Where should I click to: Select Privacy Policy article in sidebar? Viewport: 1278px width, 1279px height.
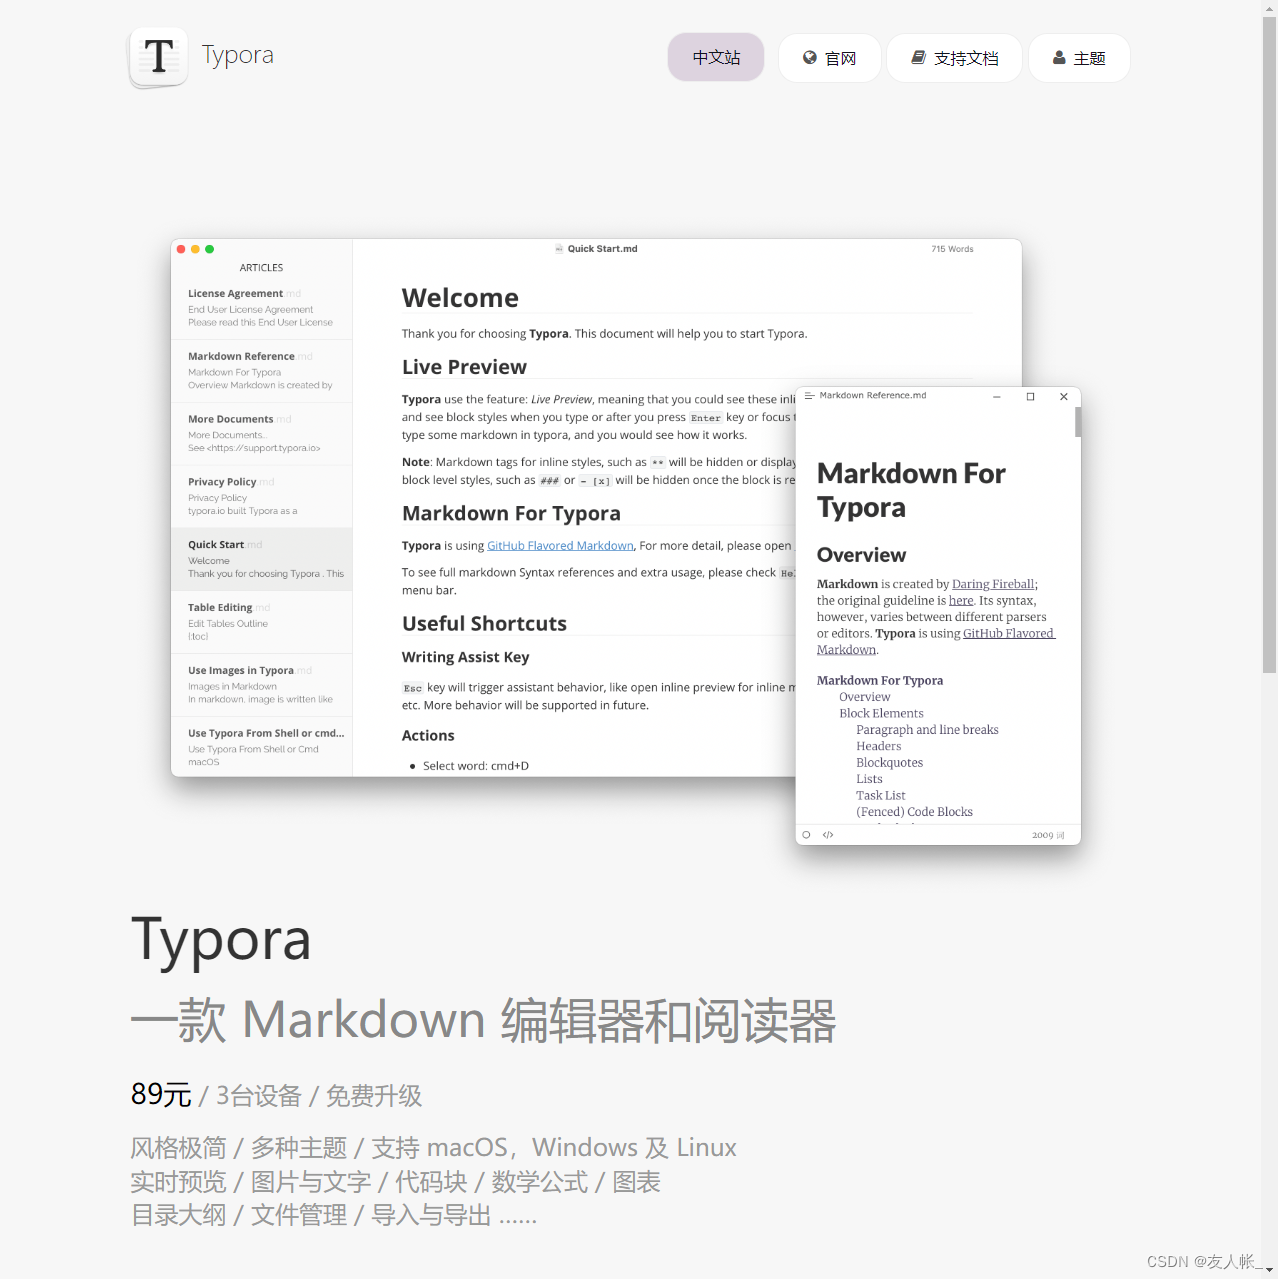[262, 497]
